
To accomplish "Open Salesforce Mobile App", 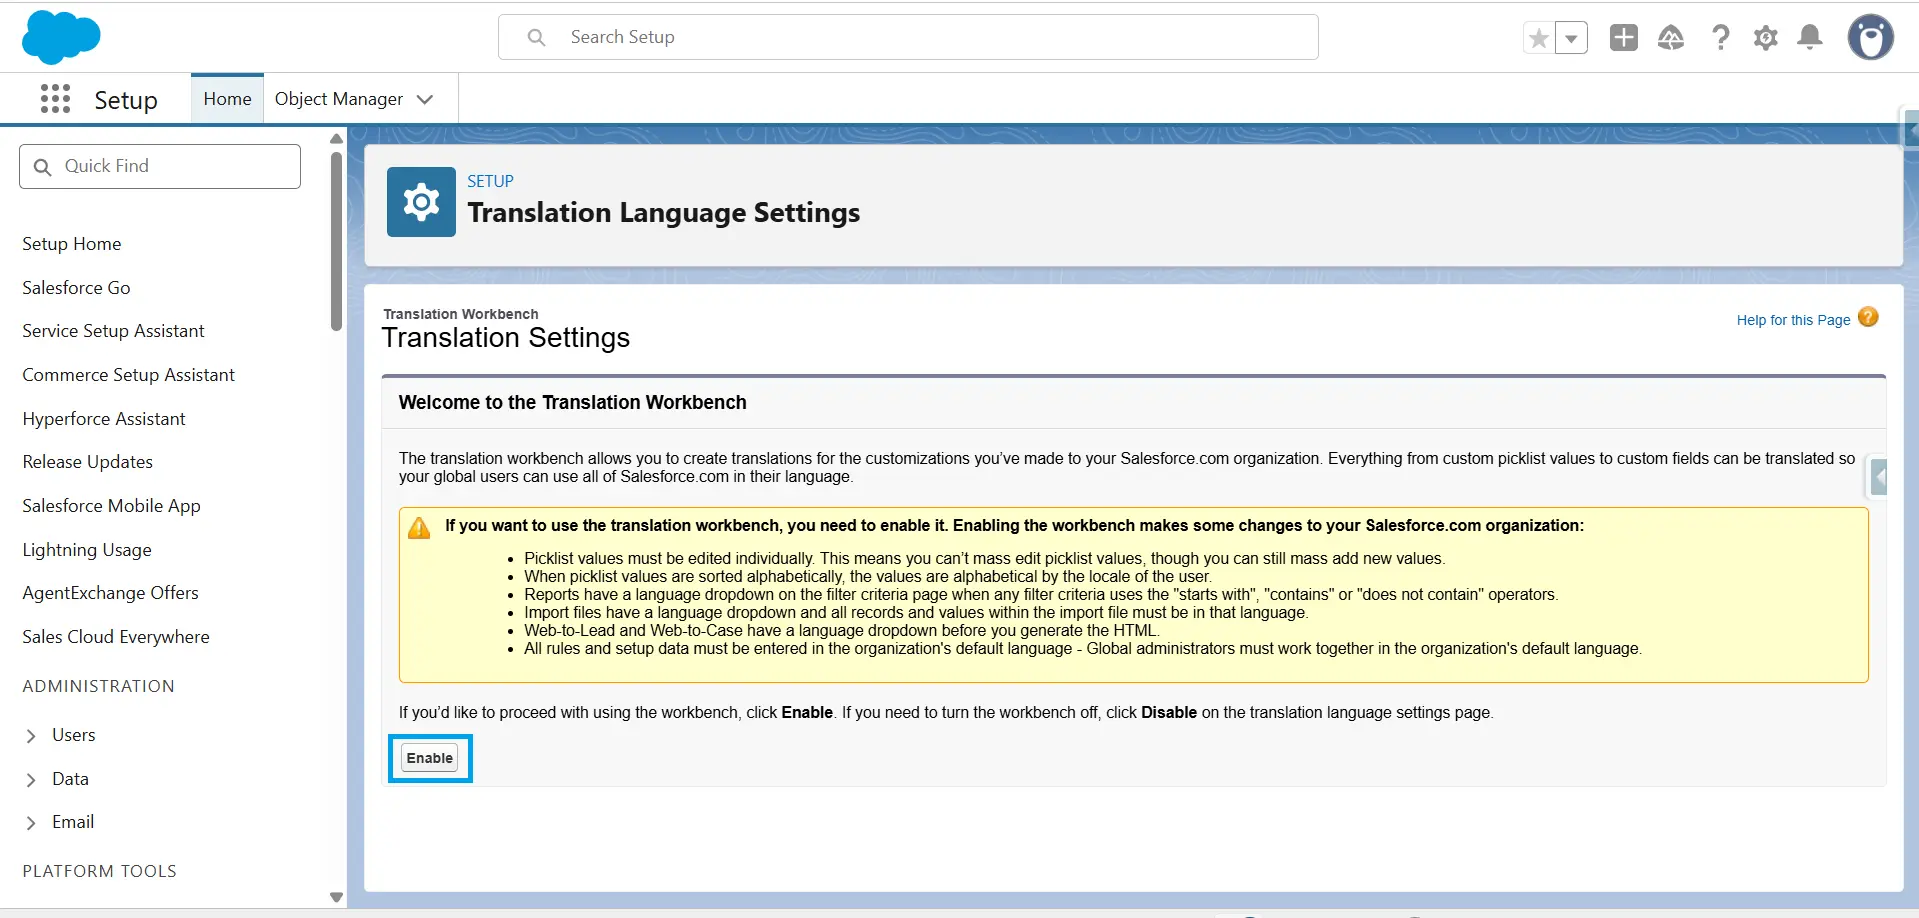I will pyautogui.click(x=111, y=506).
